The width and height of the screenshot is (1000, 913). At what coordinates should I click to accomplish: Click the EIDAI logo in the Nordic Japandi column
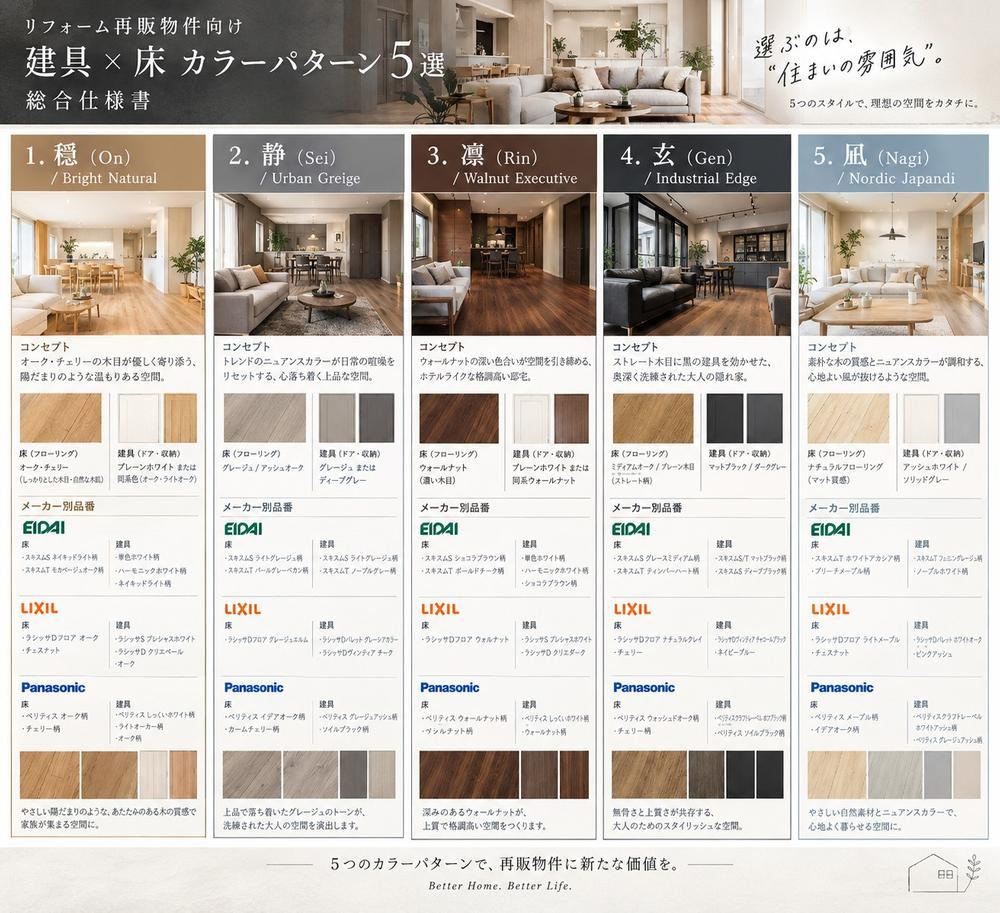830,529
